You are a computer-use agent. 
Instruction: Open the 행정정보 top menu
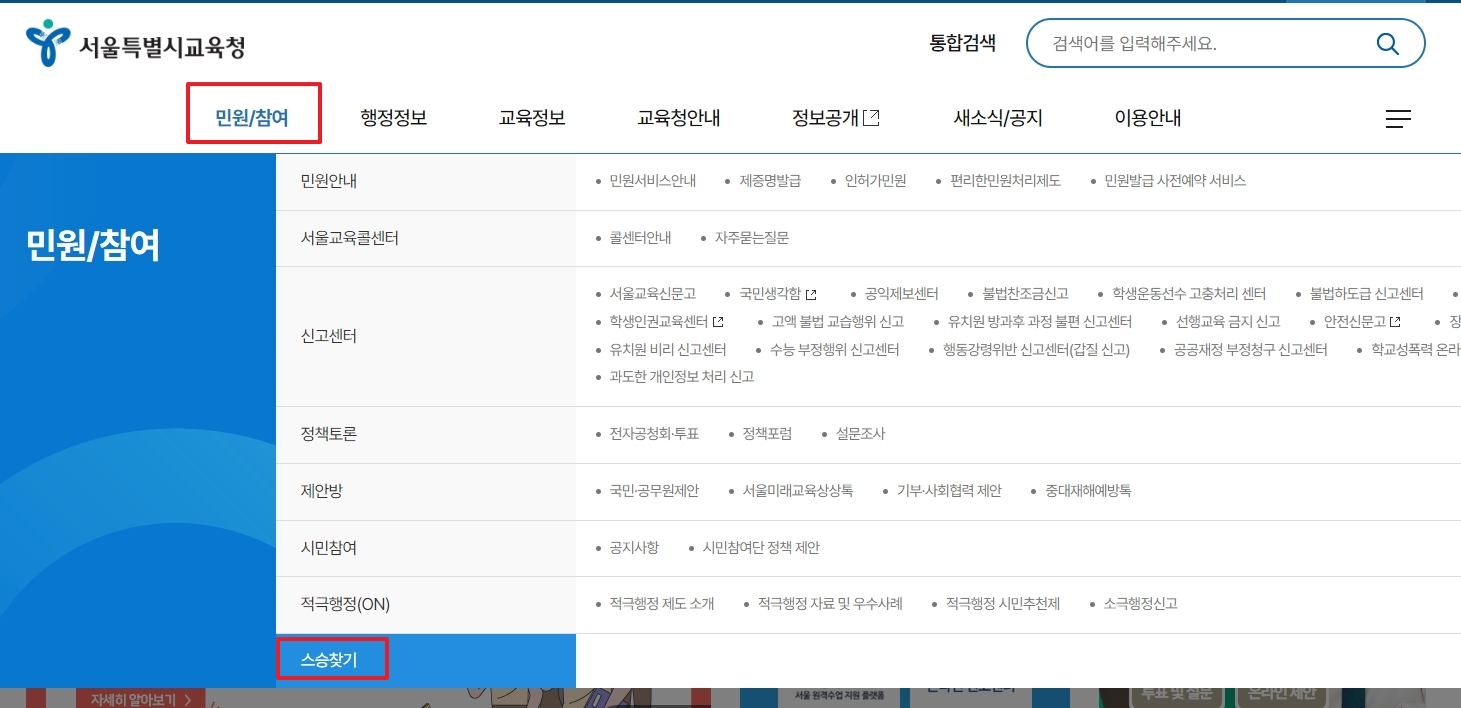tap(394, 118)
